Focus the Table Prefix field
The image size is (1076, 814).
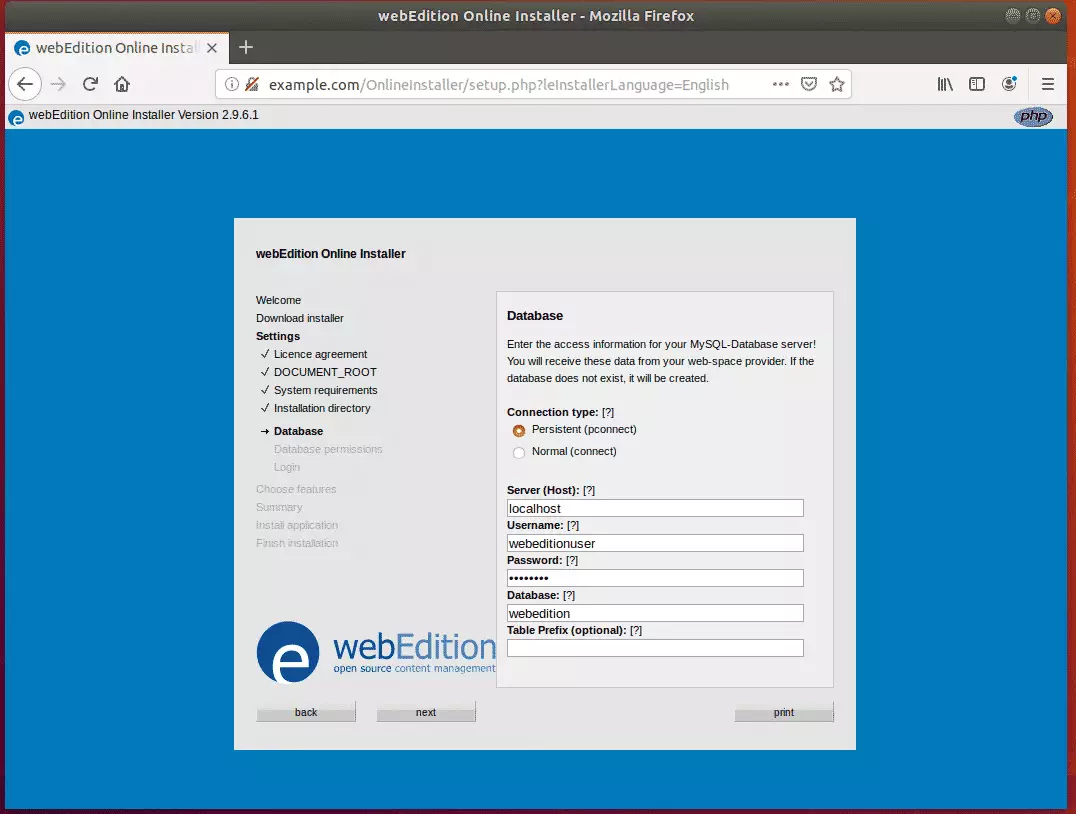tap(655, 648)
